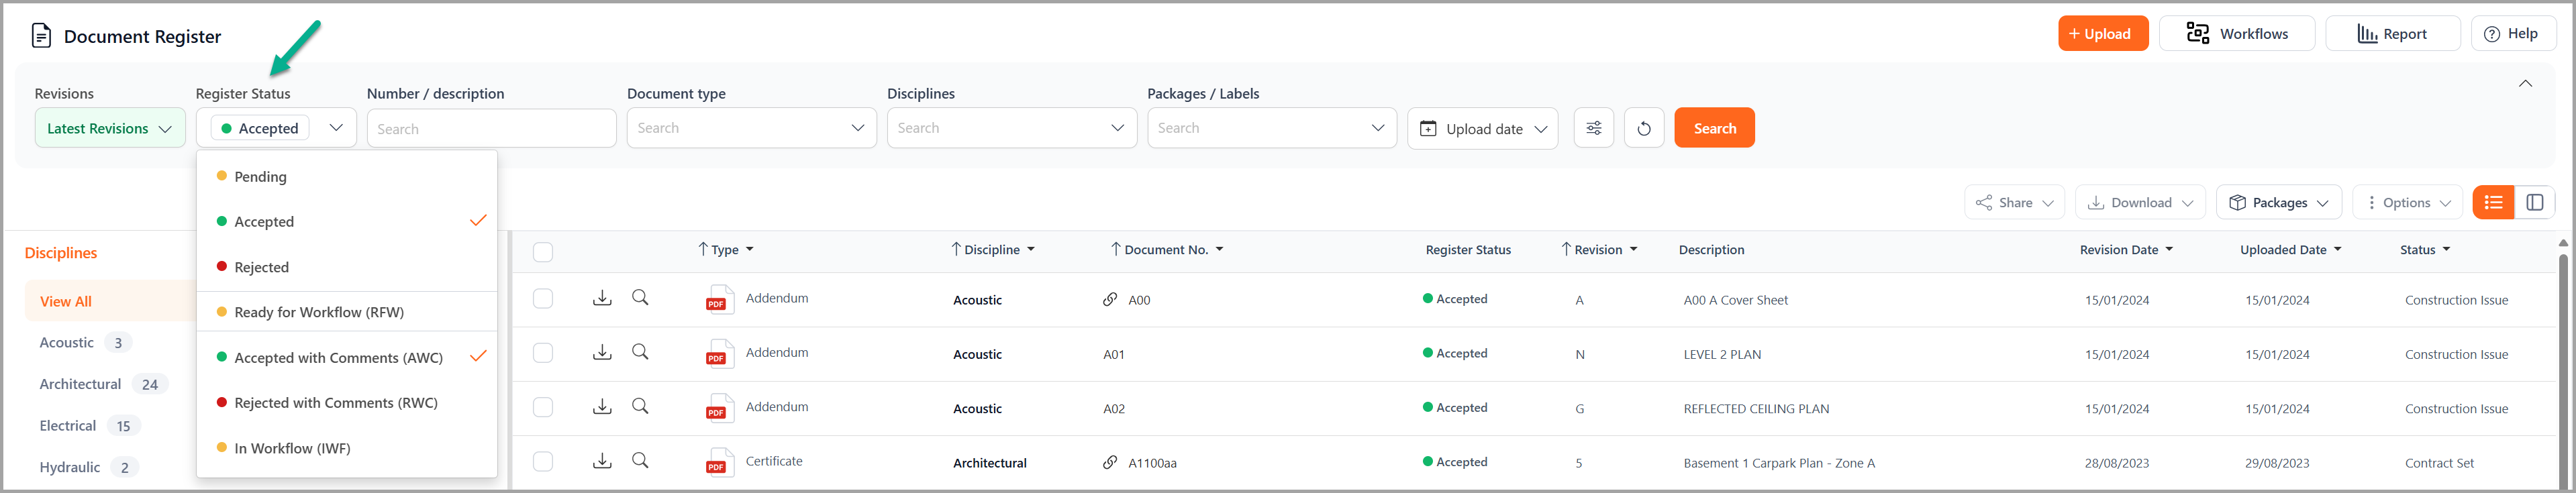Download the A00 Addendum document
This screenshot has height=493, width=2576.
tap(602, 298)
